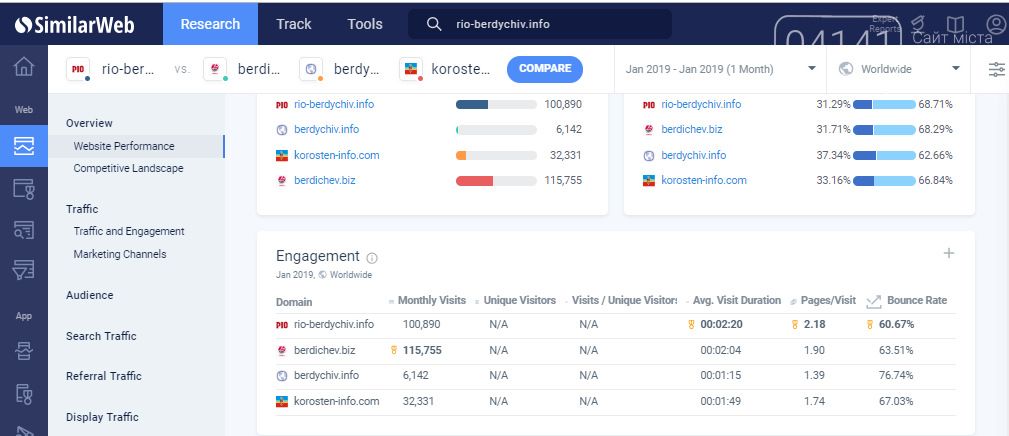Click the Engagement info icon
The height and width of the screenshot is (436, 1009).
[x=372, y=258]
